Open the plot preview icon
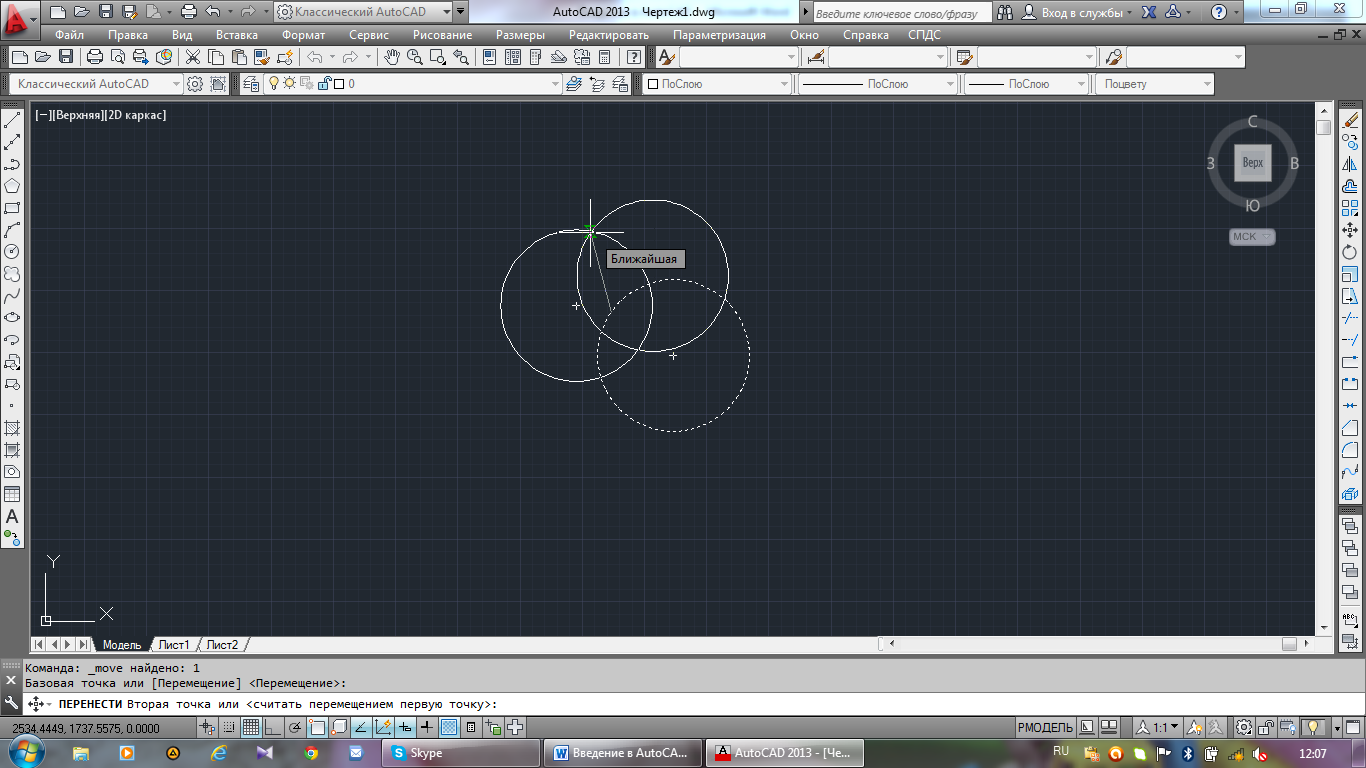The image size is (1366, 768). tap(117, 57)
